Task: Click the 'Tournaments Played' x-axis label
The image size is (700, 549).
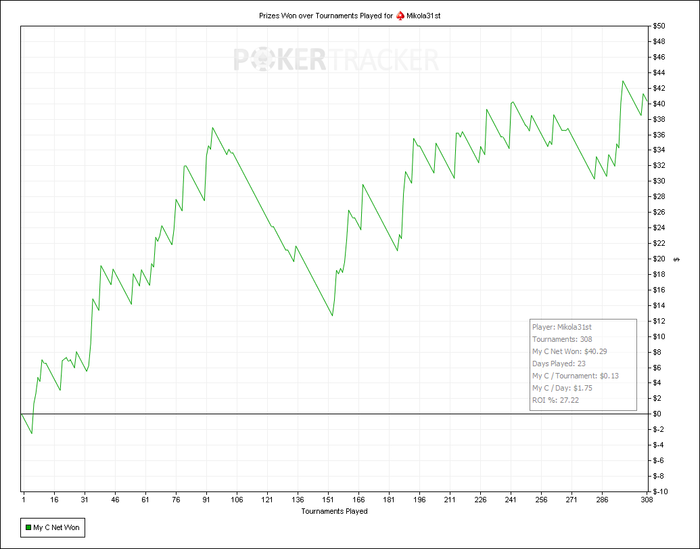Action: coord(334,511)
